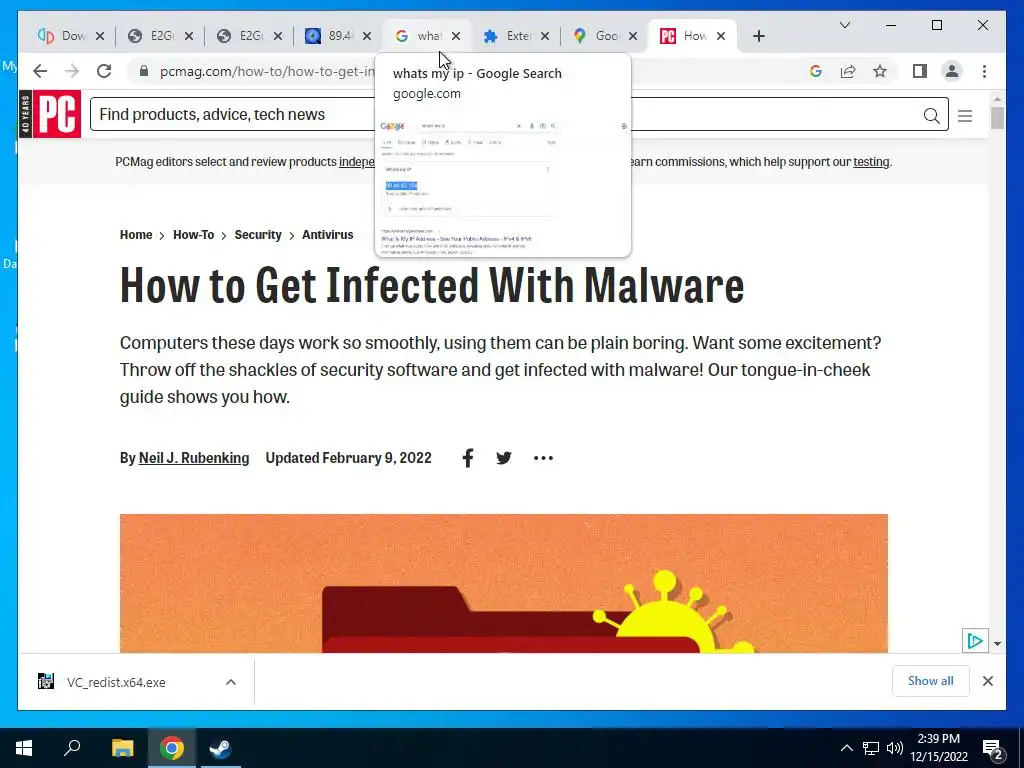This screenshot has width=1024, height=768.
Task: Click the Security breadcrumb link
Action: click(258, 234)
